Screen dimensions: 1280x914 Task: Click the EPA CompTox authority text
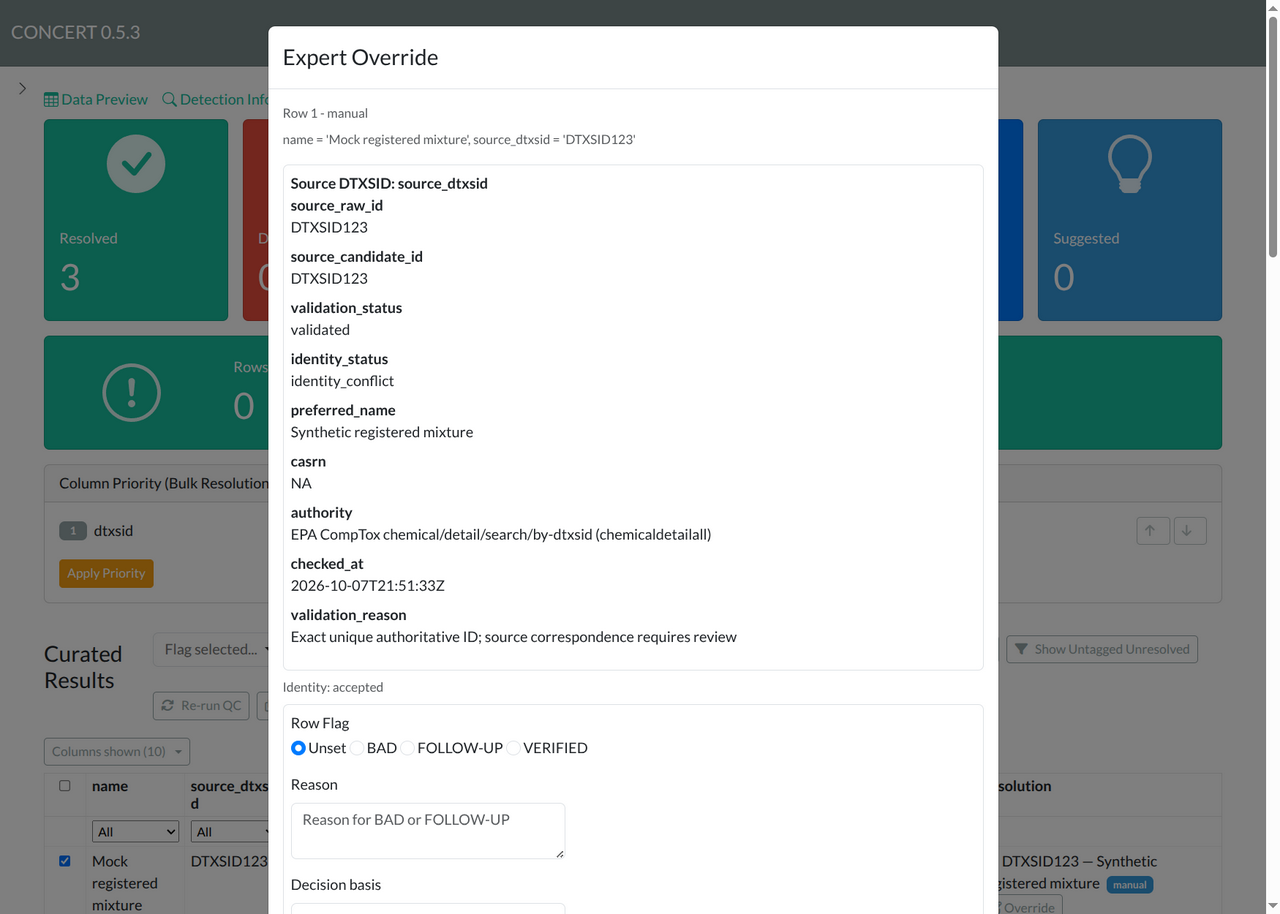click(x=501, y=534)
